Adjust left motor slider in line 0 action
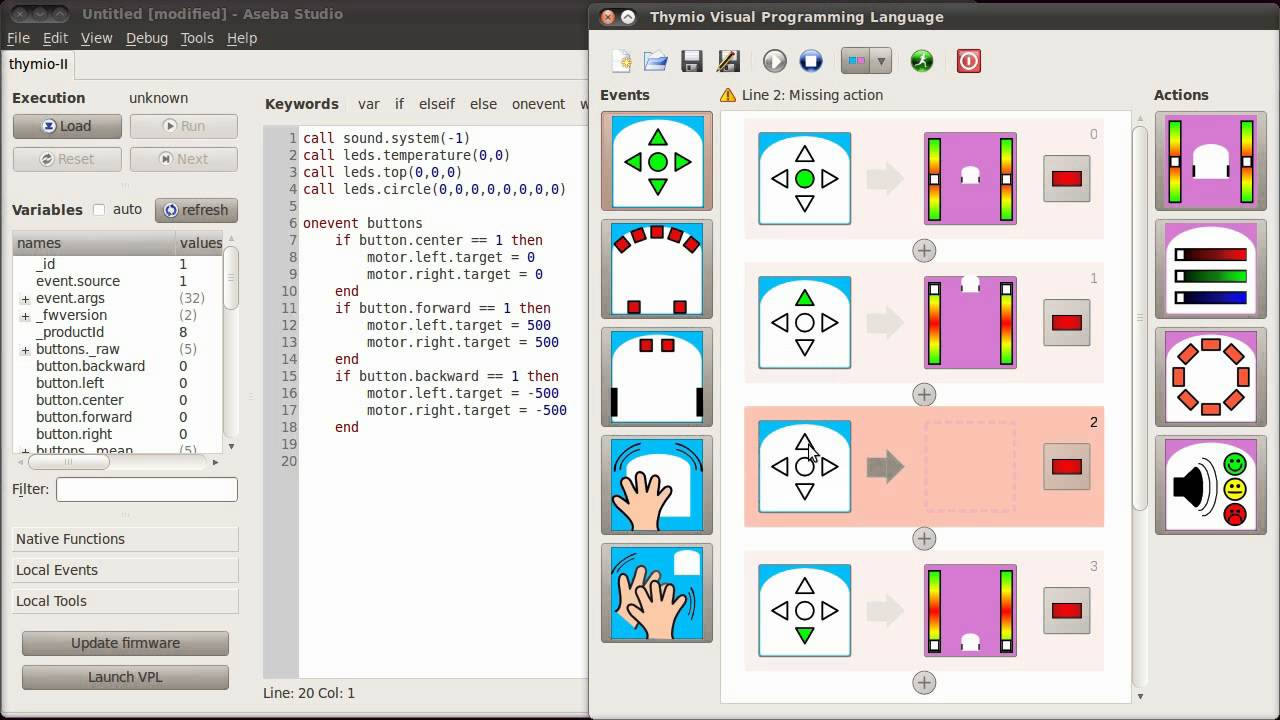1280x720 pixels. tap(935, 179)
